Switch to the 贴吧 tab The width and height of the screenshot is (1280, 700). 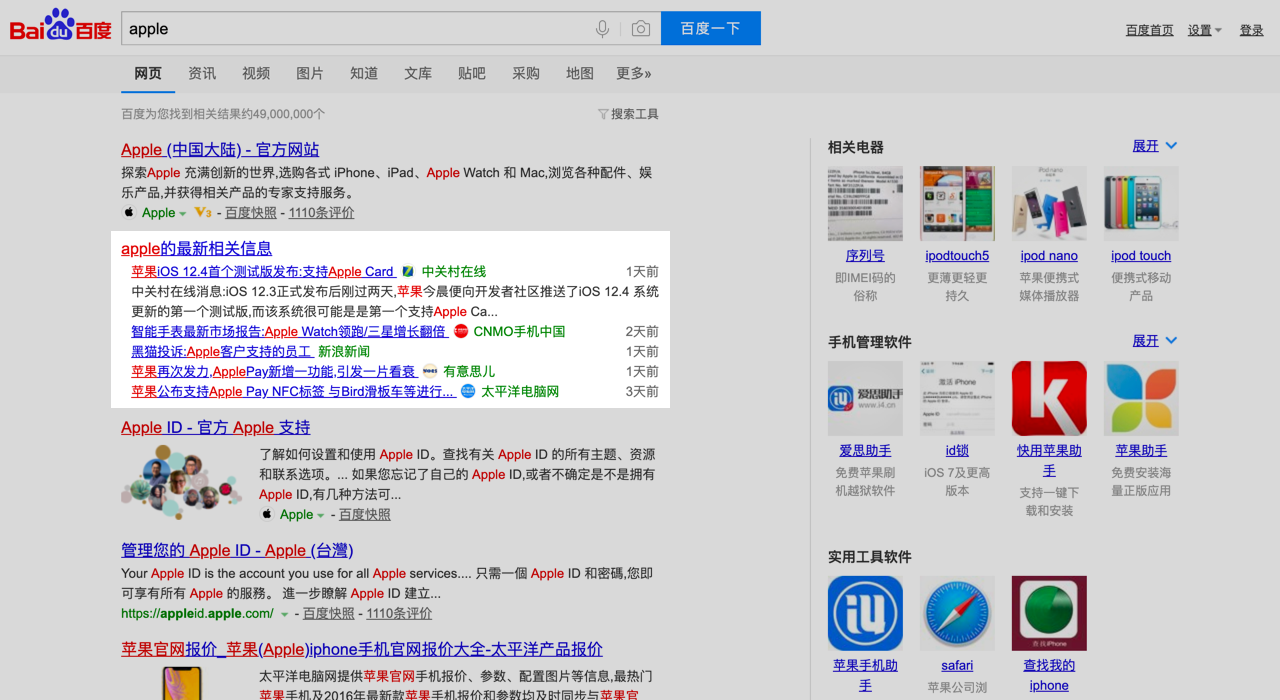point(472,73)
